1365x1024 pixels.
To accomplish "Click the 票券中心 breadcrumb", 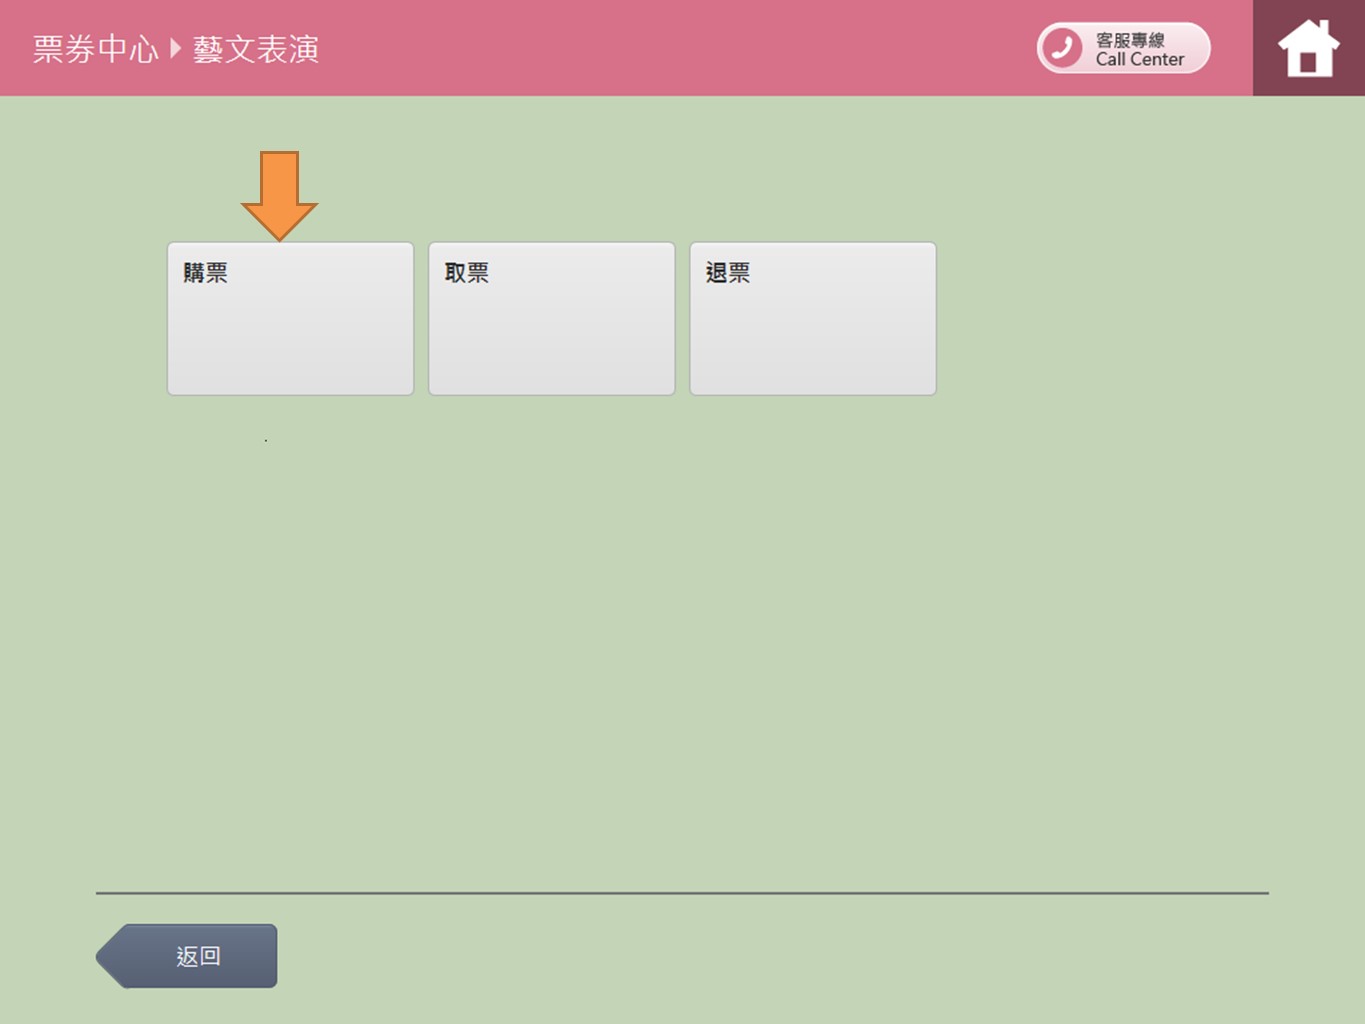I will click(95, 49).
